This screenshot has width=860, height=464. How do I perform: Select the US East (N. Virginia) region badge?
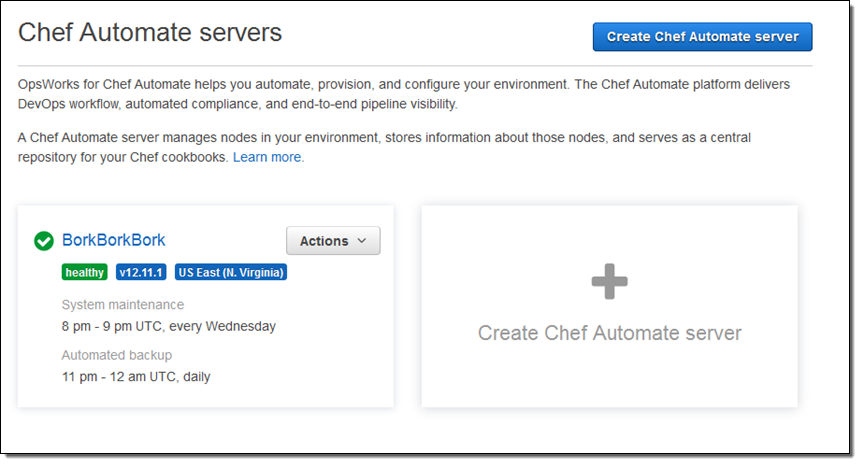(x=230, y=272)
